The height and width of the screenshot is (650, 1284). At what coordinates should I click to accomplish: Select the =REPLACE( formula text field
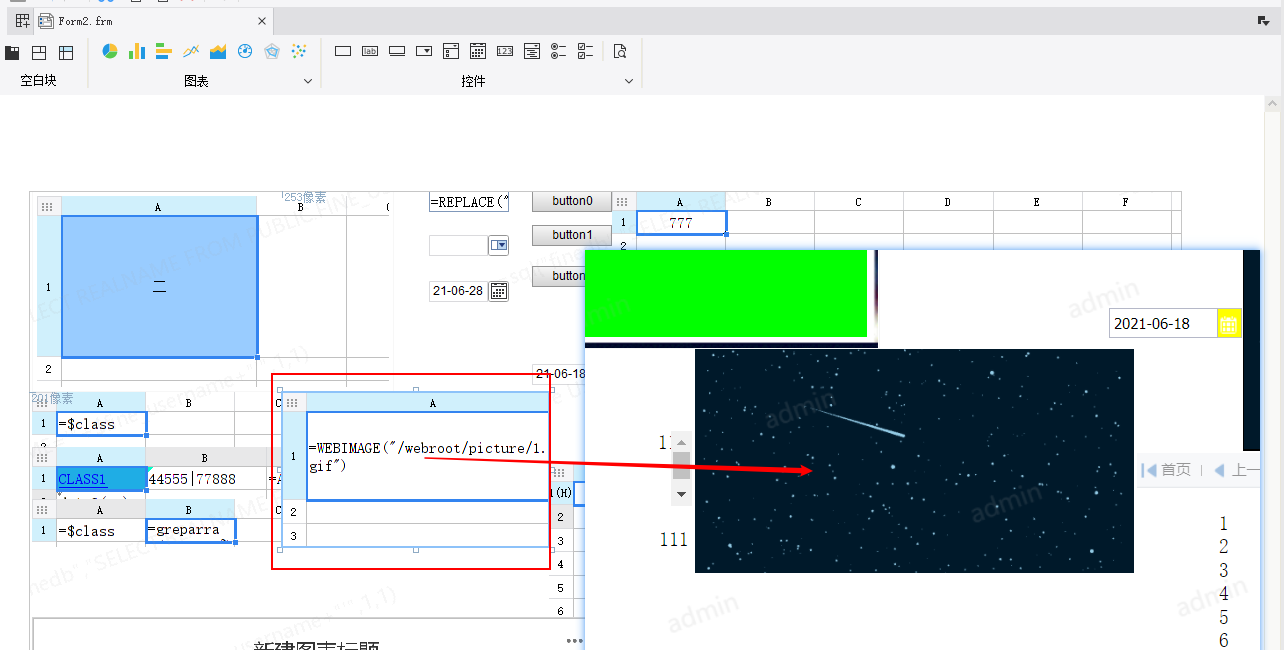pos(469,202)
